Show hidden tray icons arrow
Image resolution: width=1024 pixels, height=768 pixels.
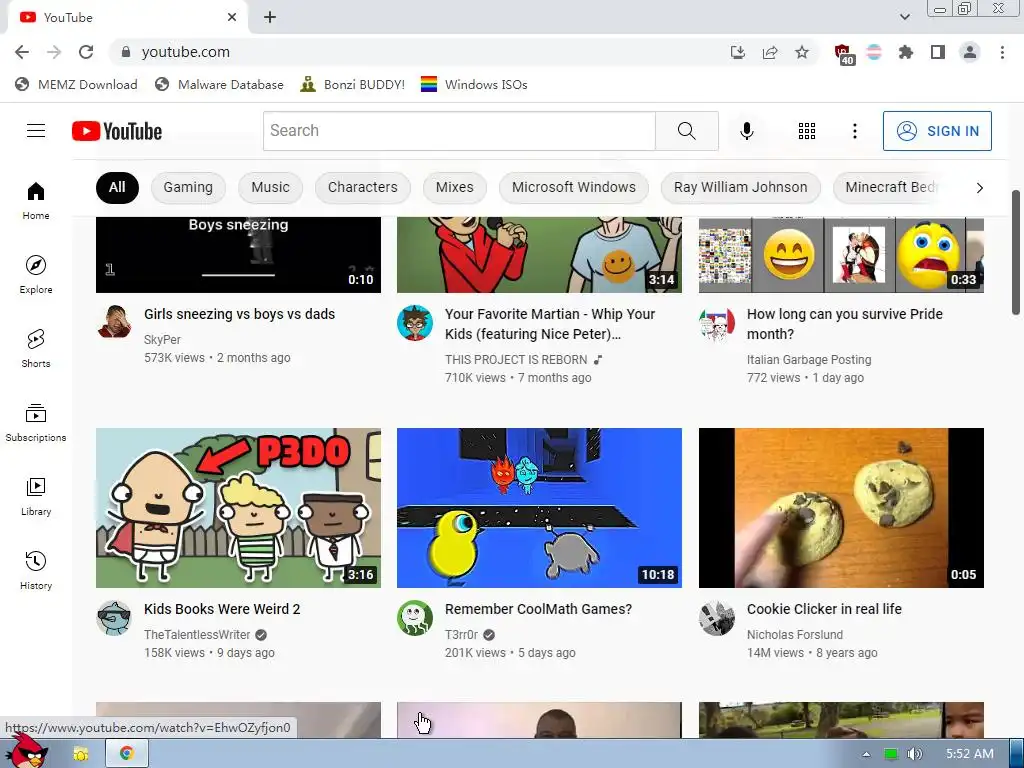(866, 754)
